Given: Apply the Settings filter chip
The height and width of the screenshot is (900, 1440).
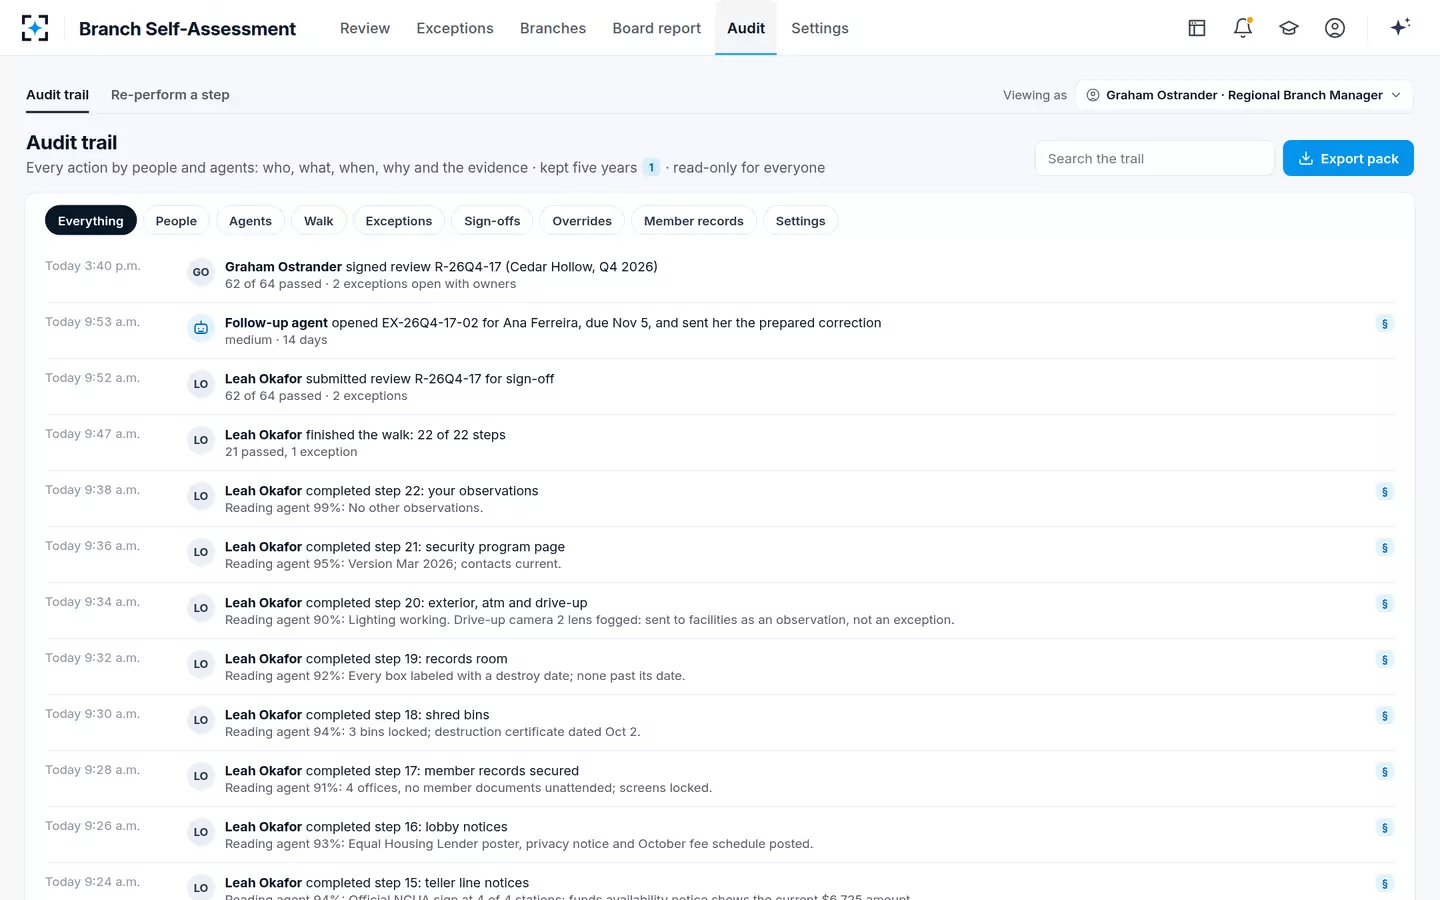Looking at the screenshot, I should pyautogui.click(x=801, y=221).
